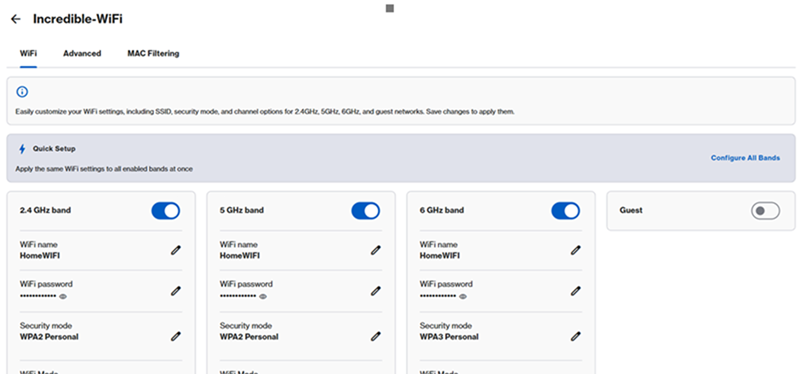Edit the 6 GHz band security mode
Viewport: 800px width, 374px height.
coord(576,336)
